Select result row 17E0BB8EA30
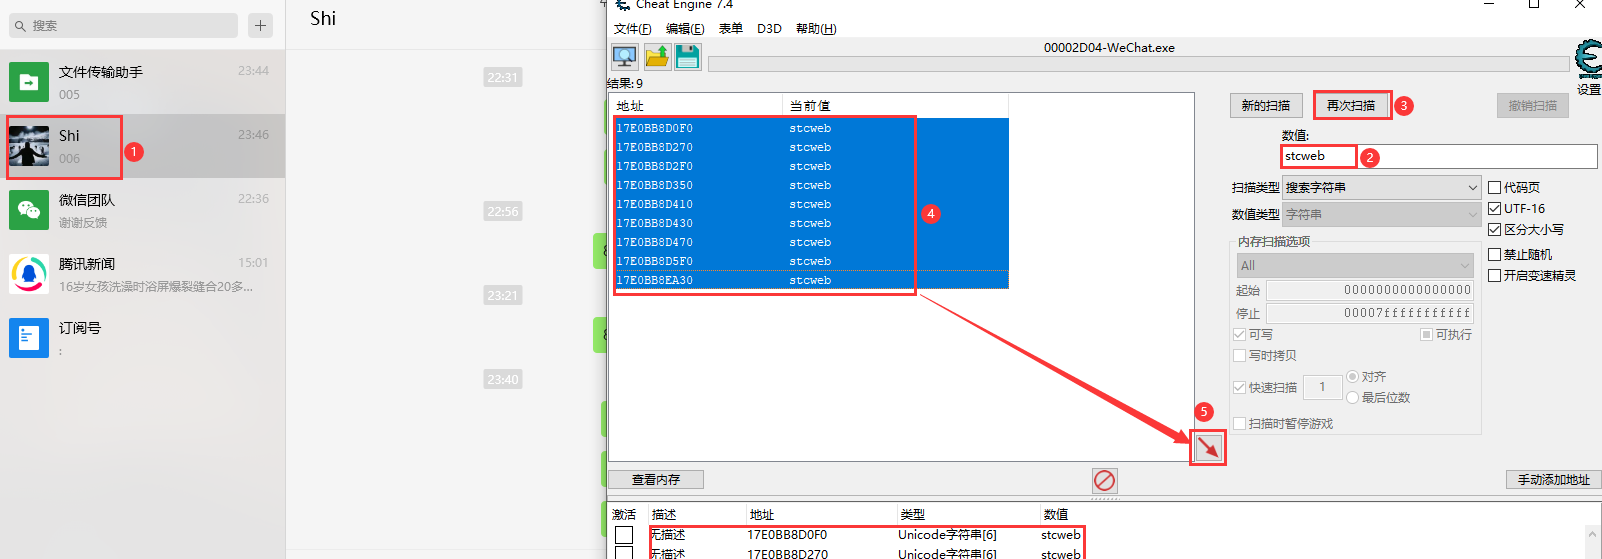This screenshot has width=1602, height=559. 811,280
